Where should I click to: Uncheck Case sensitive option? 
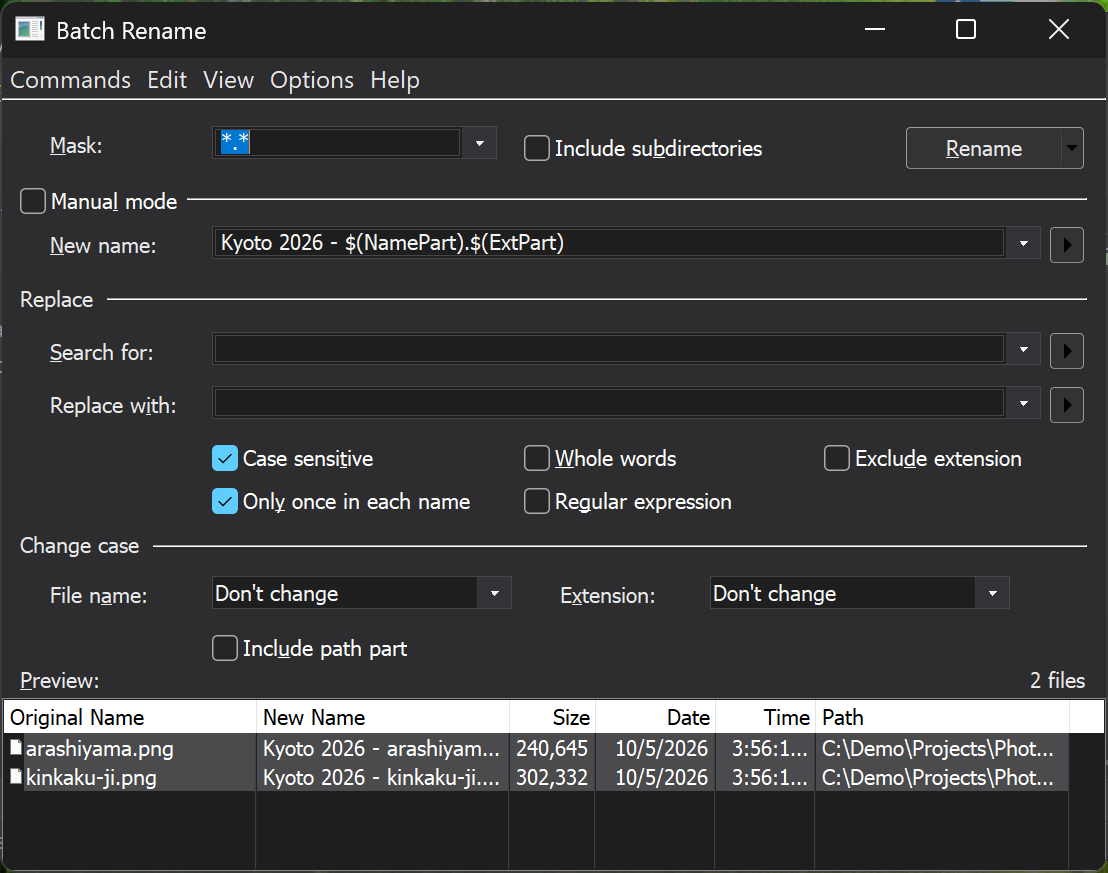point(225,458)
